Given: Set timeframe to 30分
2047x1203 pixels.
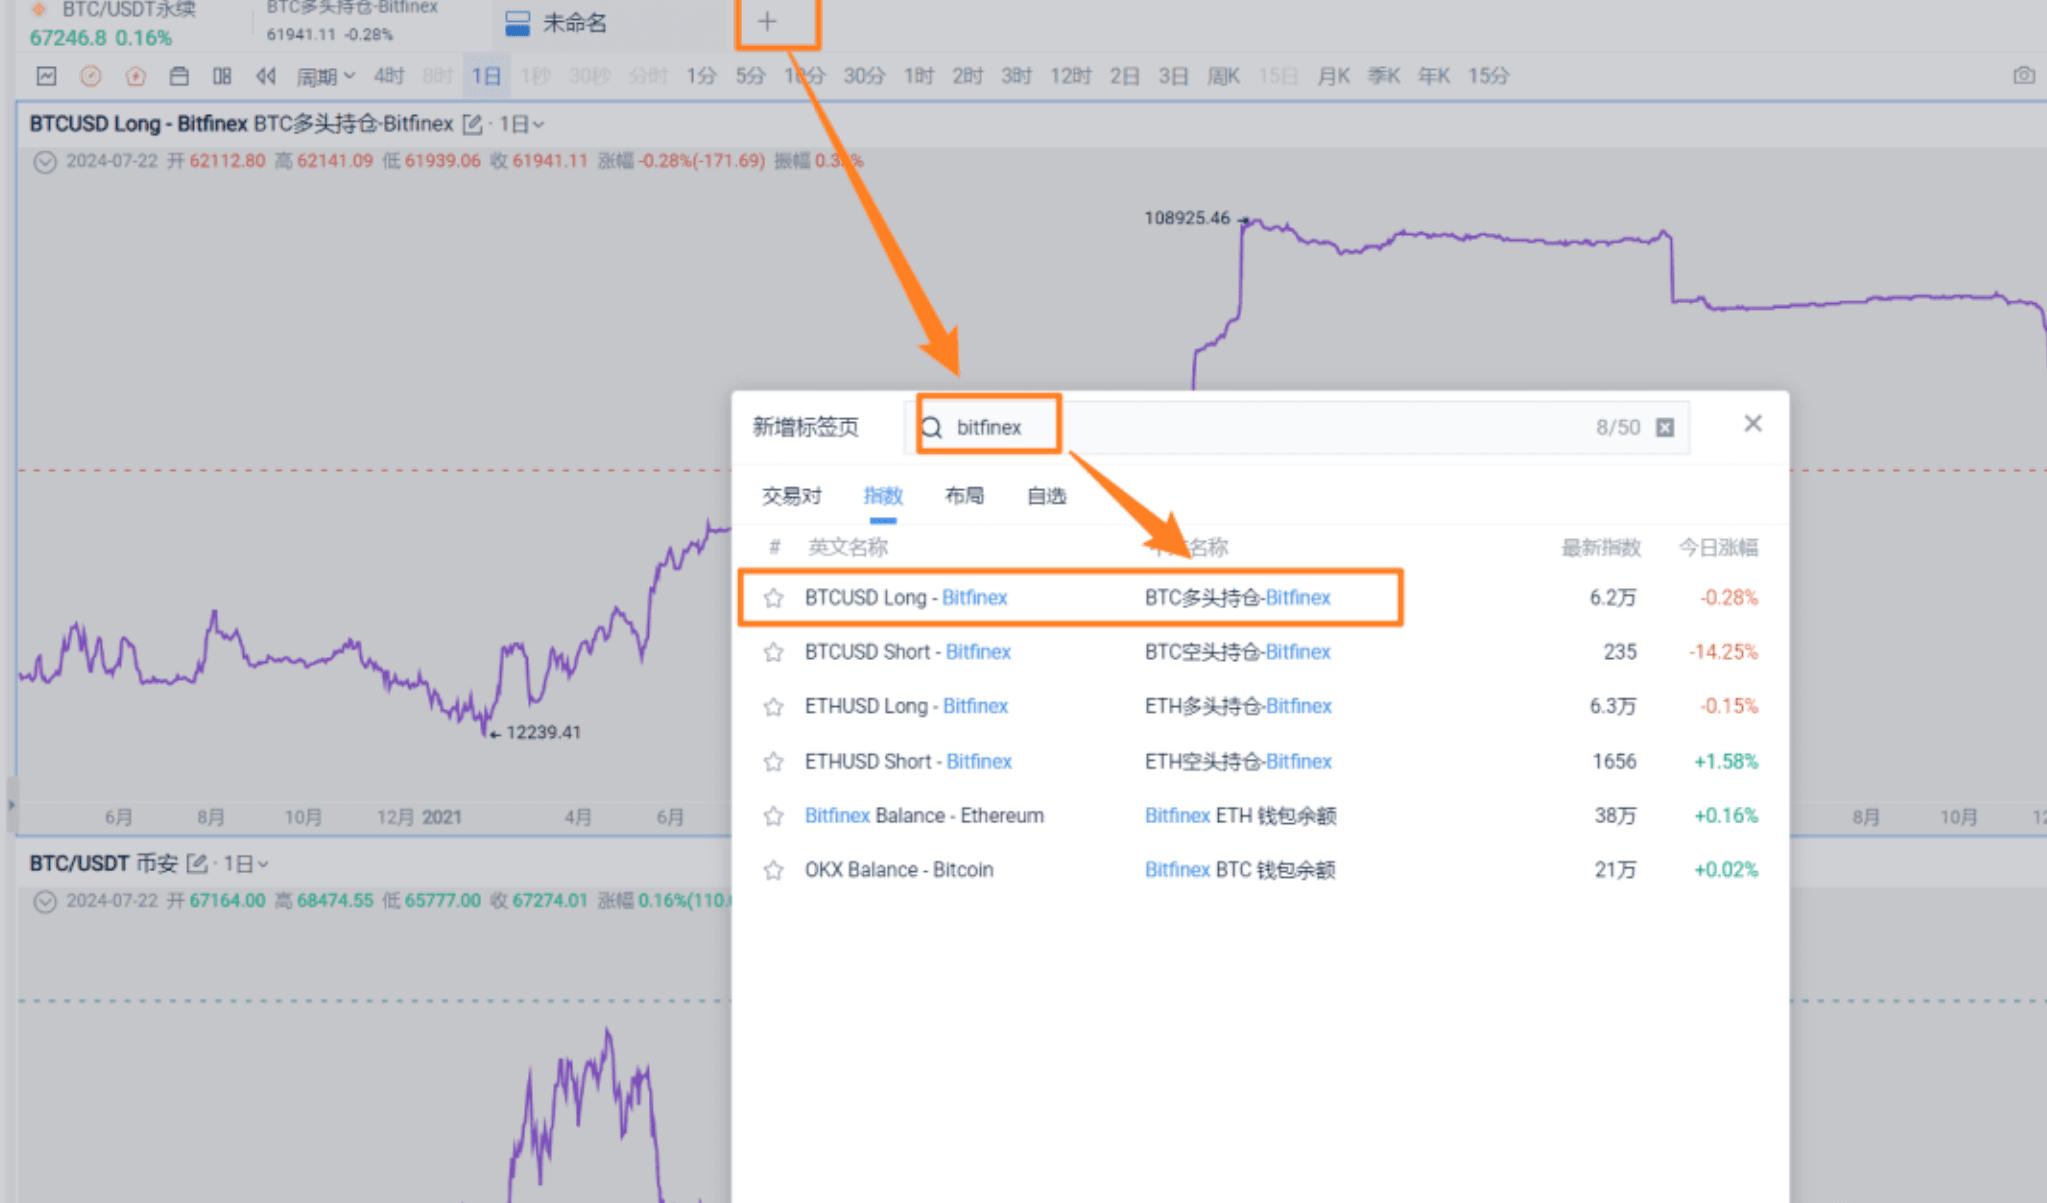Looking at the screenshot, I should (x=864, y=76).
